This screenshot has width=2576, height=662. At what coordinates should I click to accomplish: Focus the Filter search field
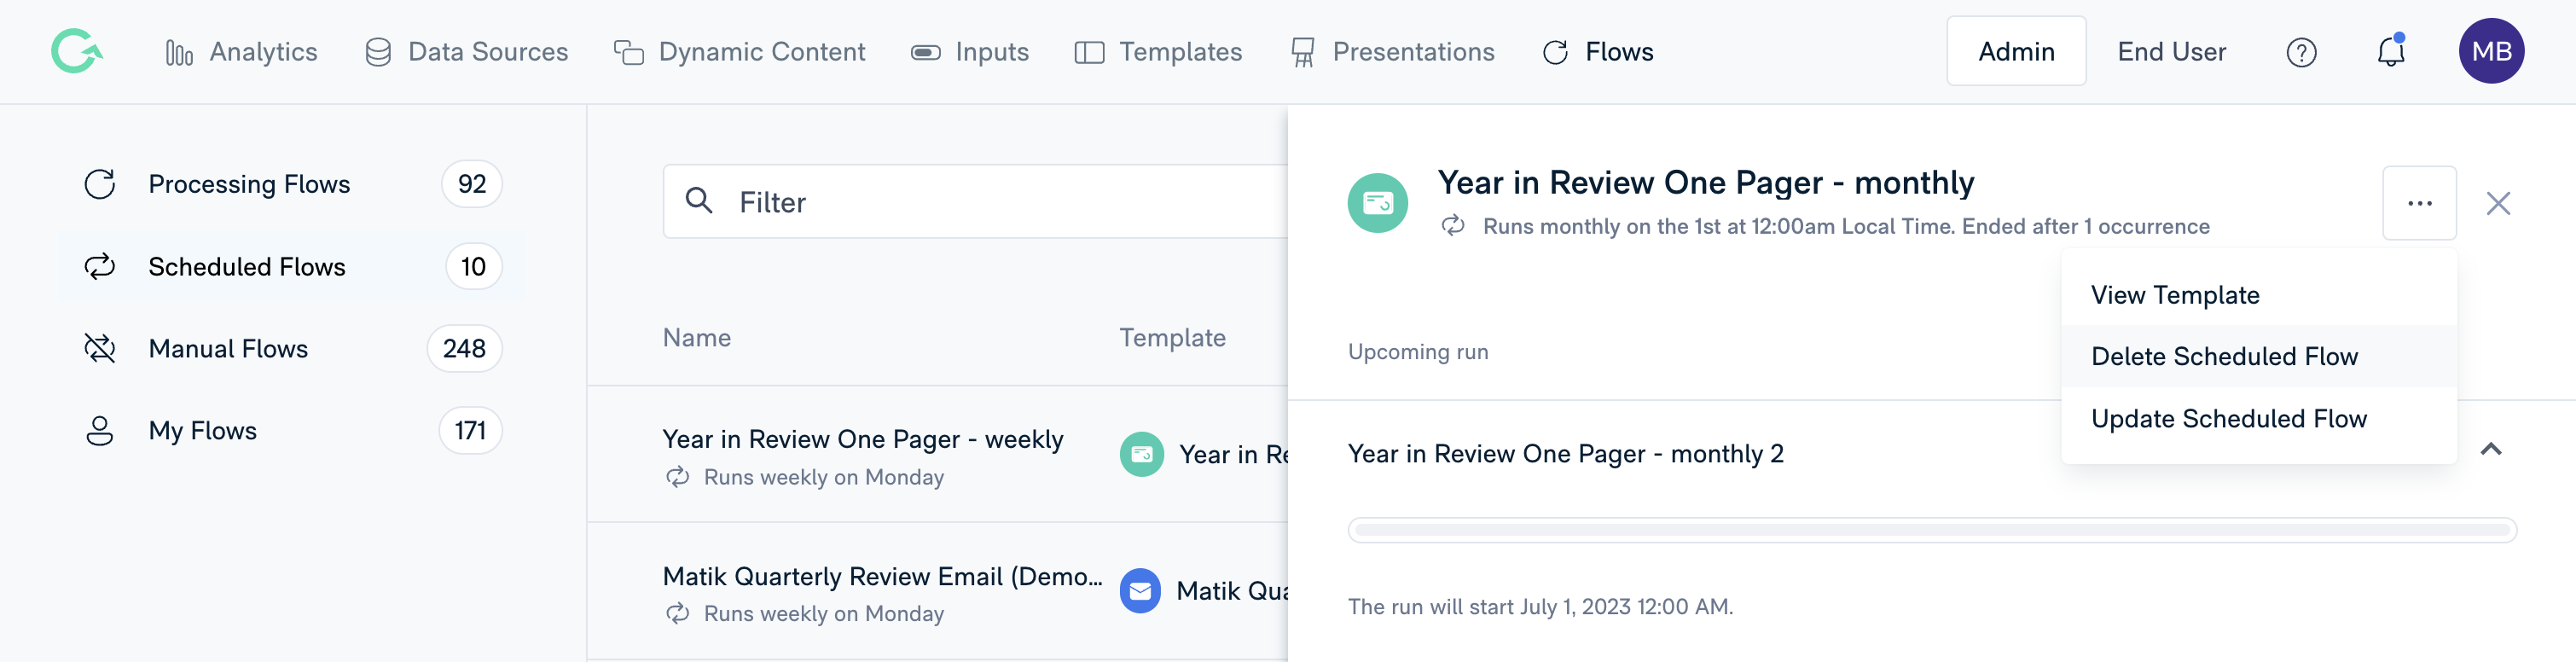tap(975, 202)
